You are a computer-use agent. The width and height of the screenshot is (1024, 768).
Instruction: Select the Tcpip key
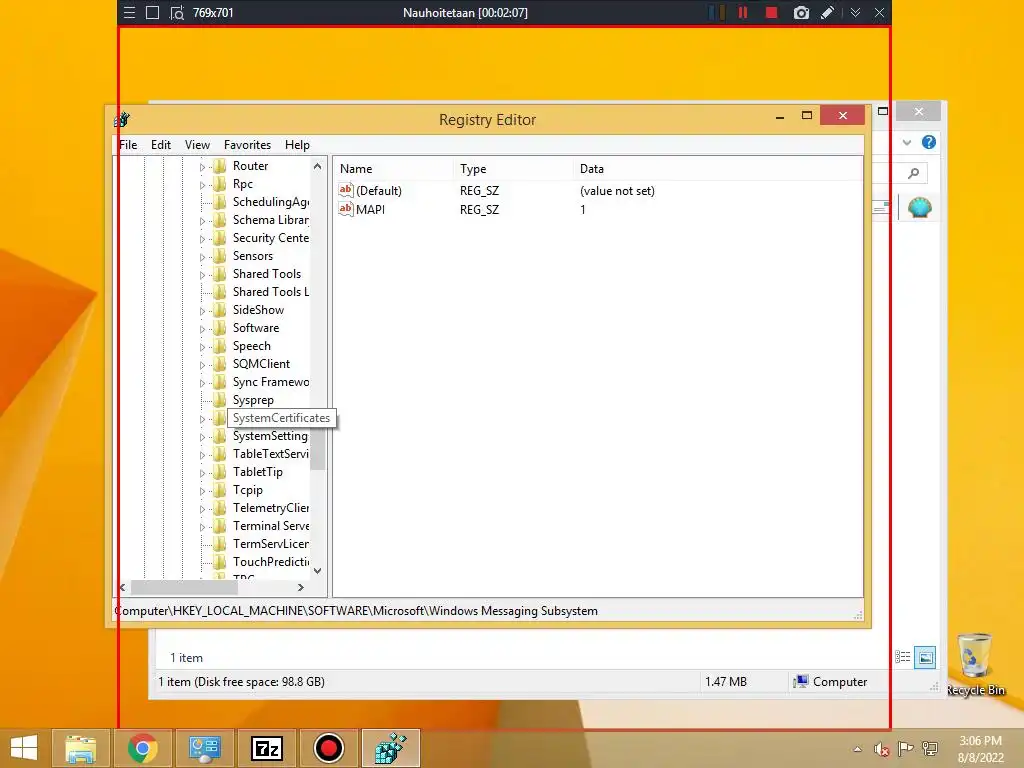248,490
